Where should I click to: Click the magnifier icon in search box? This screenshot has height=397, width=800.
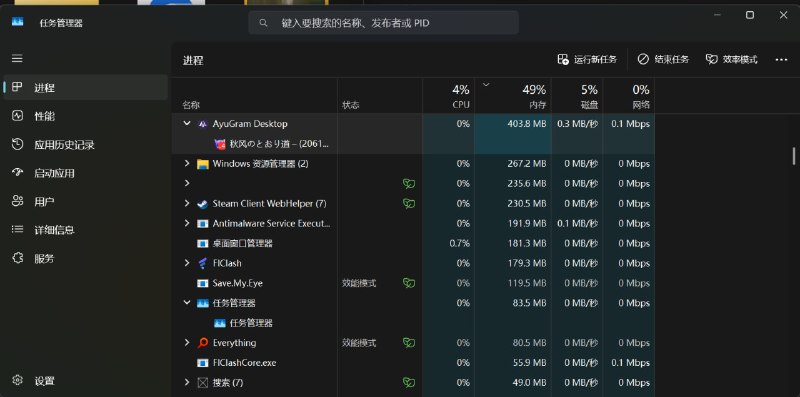point(263,23)
